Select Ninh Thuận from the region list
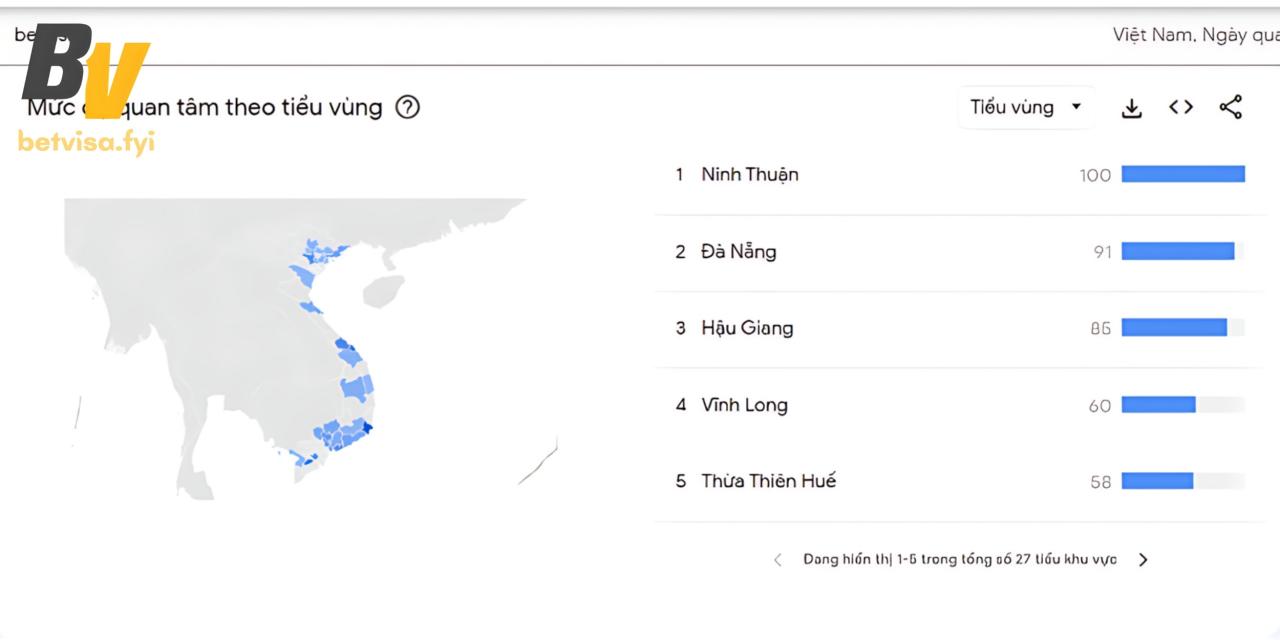 pos(750,174)
